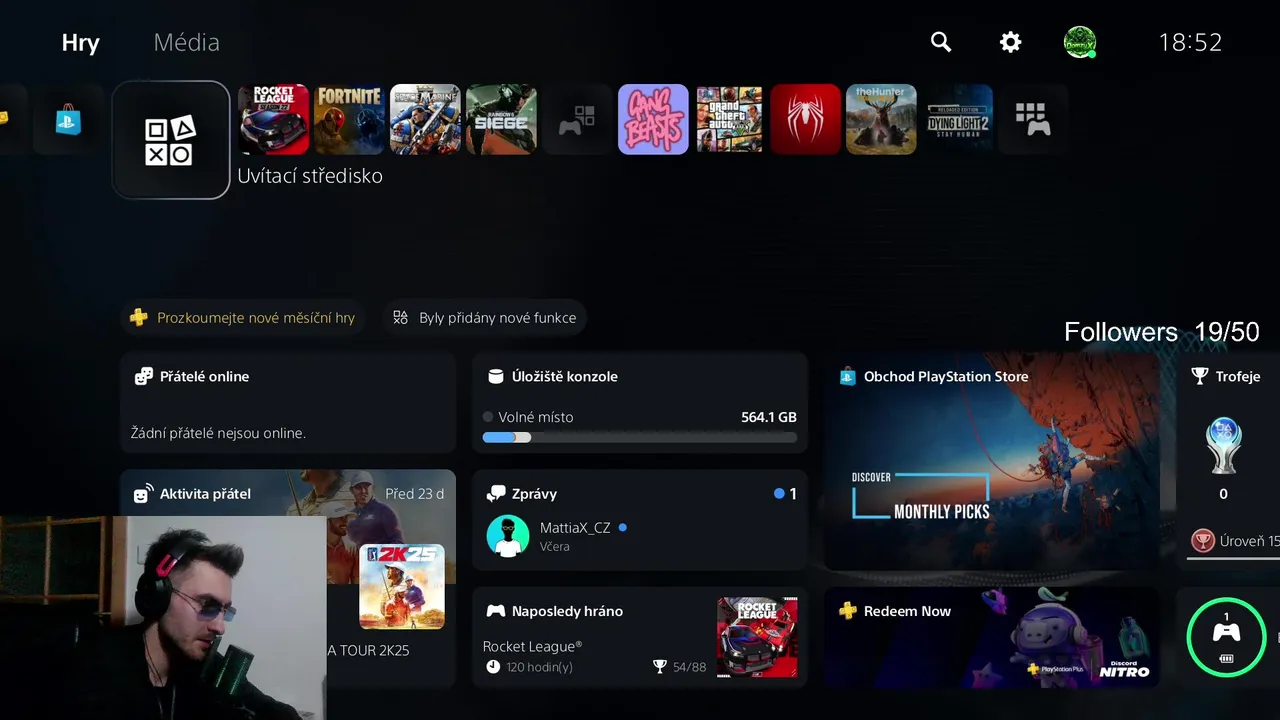This screenshot has width=1280, height=720.
Task: Open the search magnifier icon
Action: pos(941,42)
